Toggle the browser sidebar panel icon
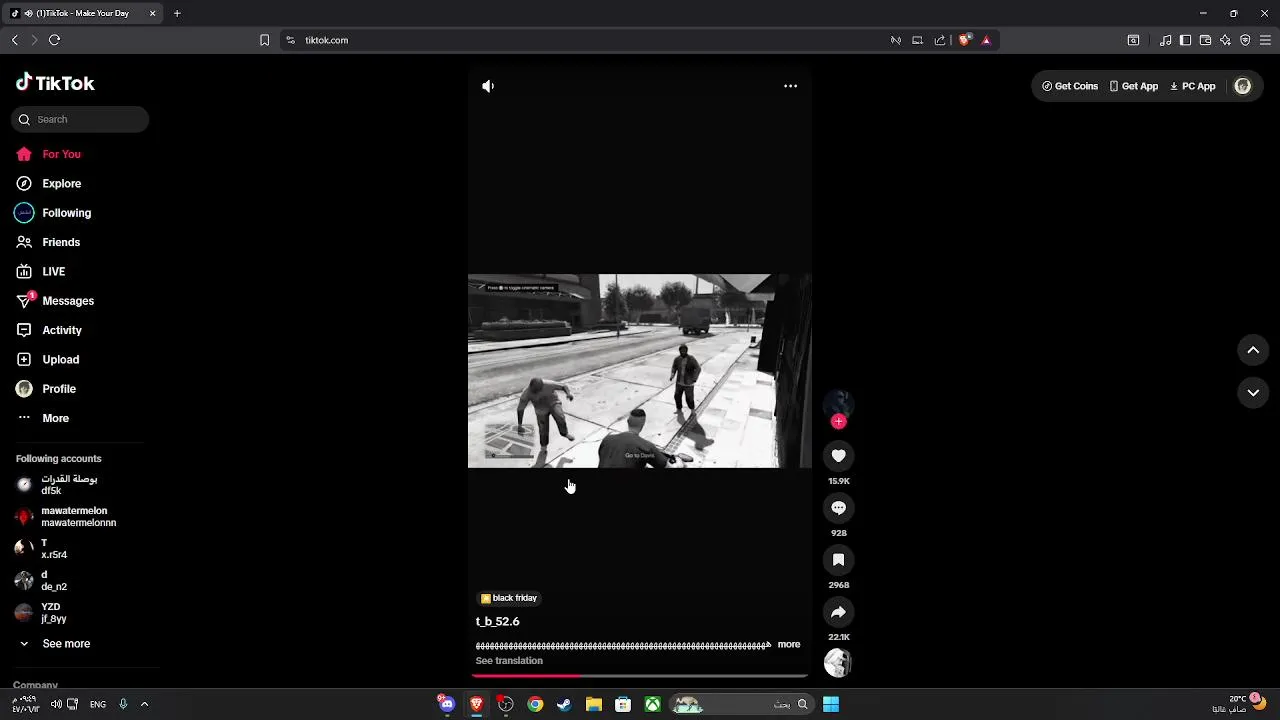The image size is (1280, 720). click(1185, 40)
